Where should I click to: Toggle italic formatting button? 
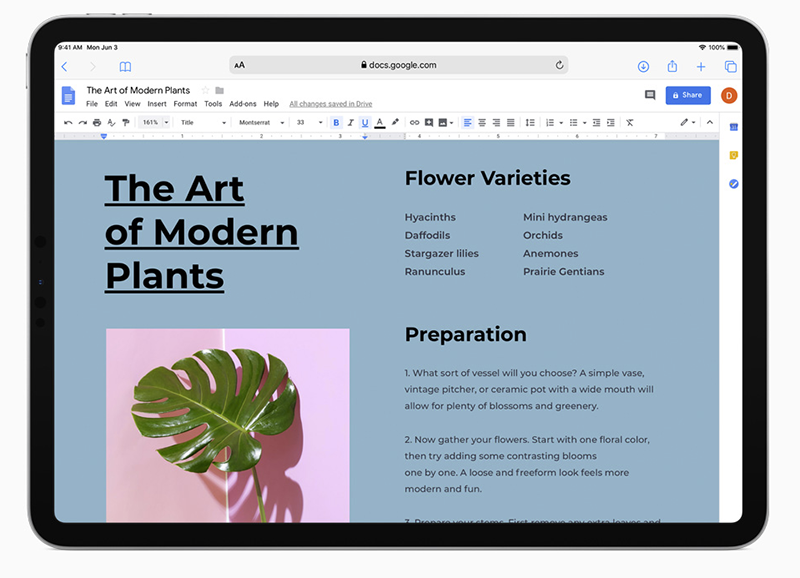pyautogui.click(x=351, y=122)
